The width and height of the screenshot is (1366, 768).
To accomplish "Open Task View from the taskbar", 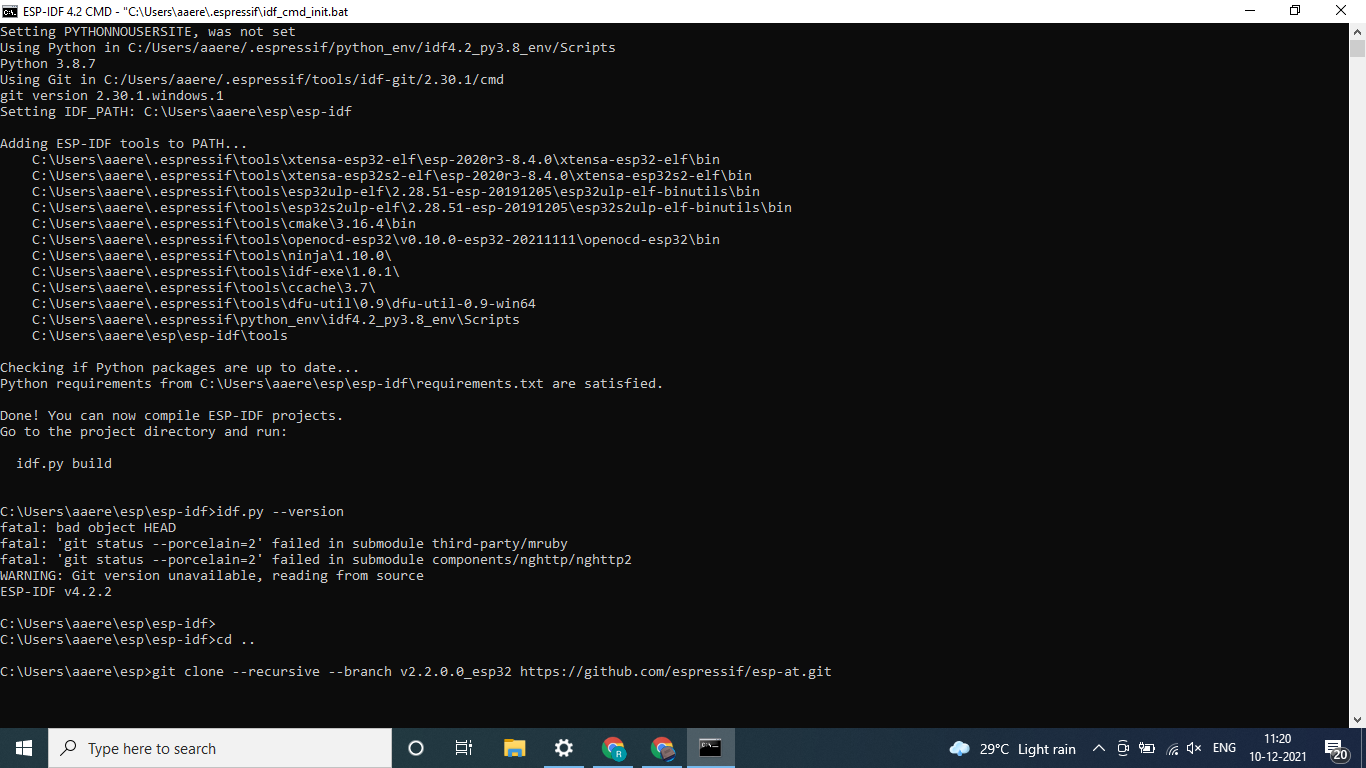I will 463,748.
